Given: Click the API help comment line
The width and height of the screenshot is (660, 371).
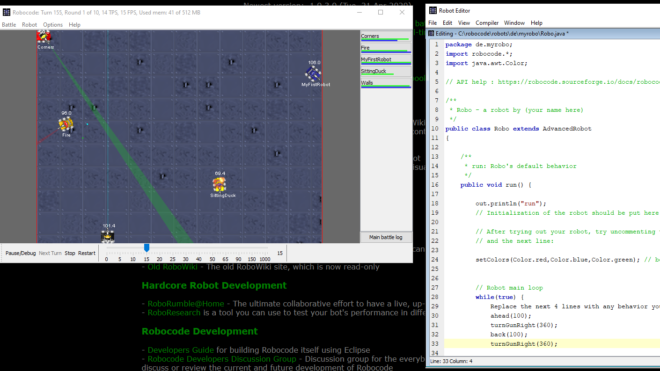Looking at the screenshot, I should coord(552,82).
